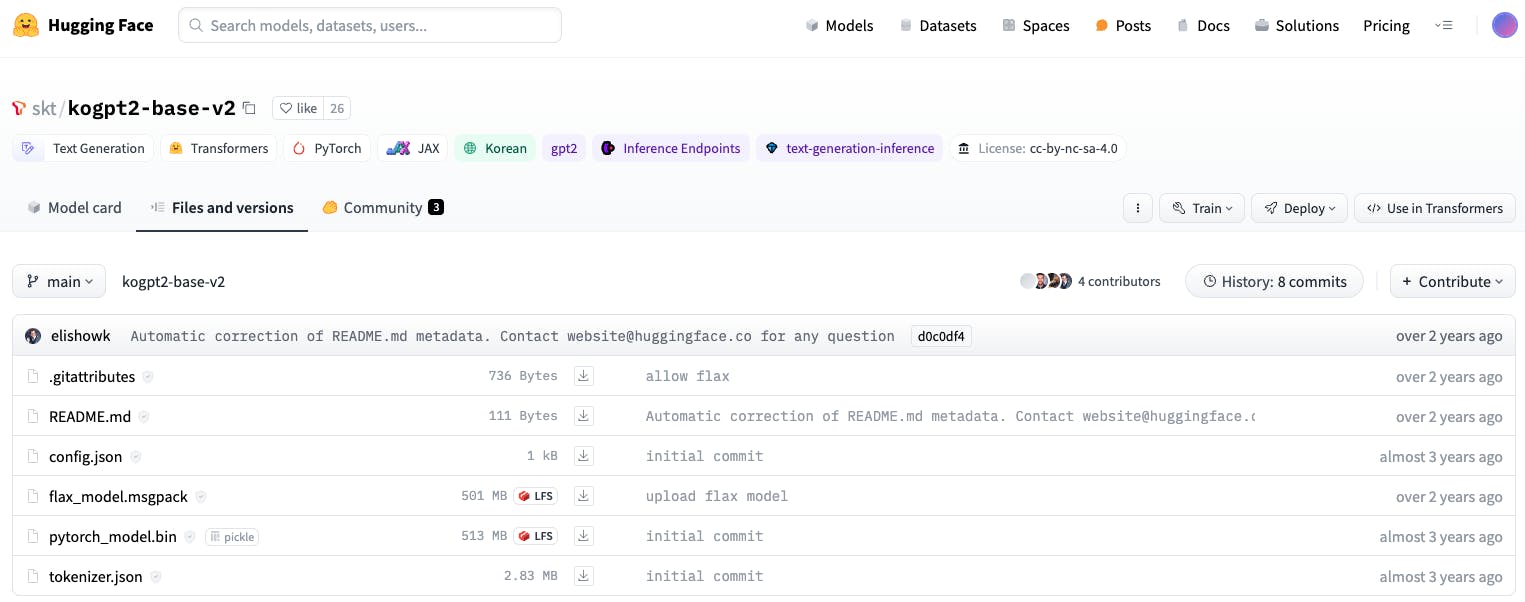Click the JAX tag
Viewport: 1525px width, 602px height.
(x=413, y=148)
